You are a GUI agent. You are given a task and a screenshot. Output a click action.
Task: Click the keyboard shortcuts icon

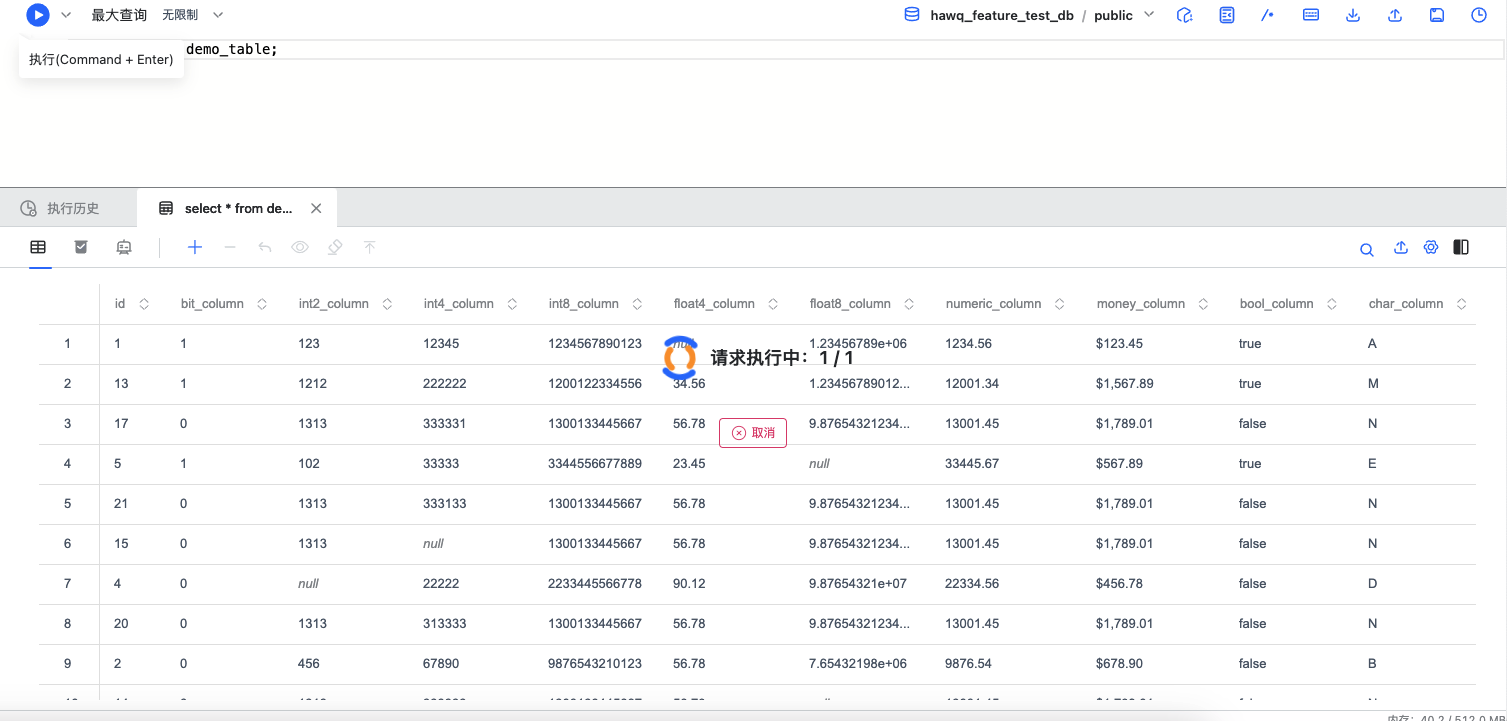tap(1311, 15)
